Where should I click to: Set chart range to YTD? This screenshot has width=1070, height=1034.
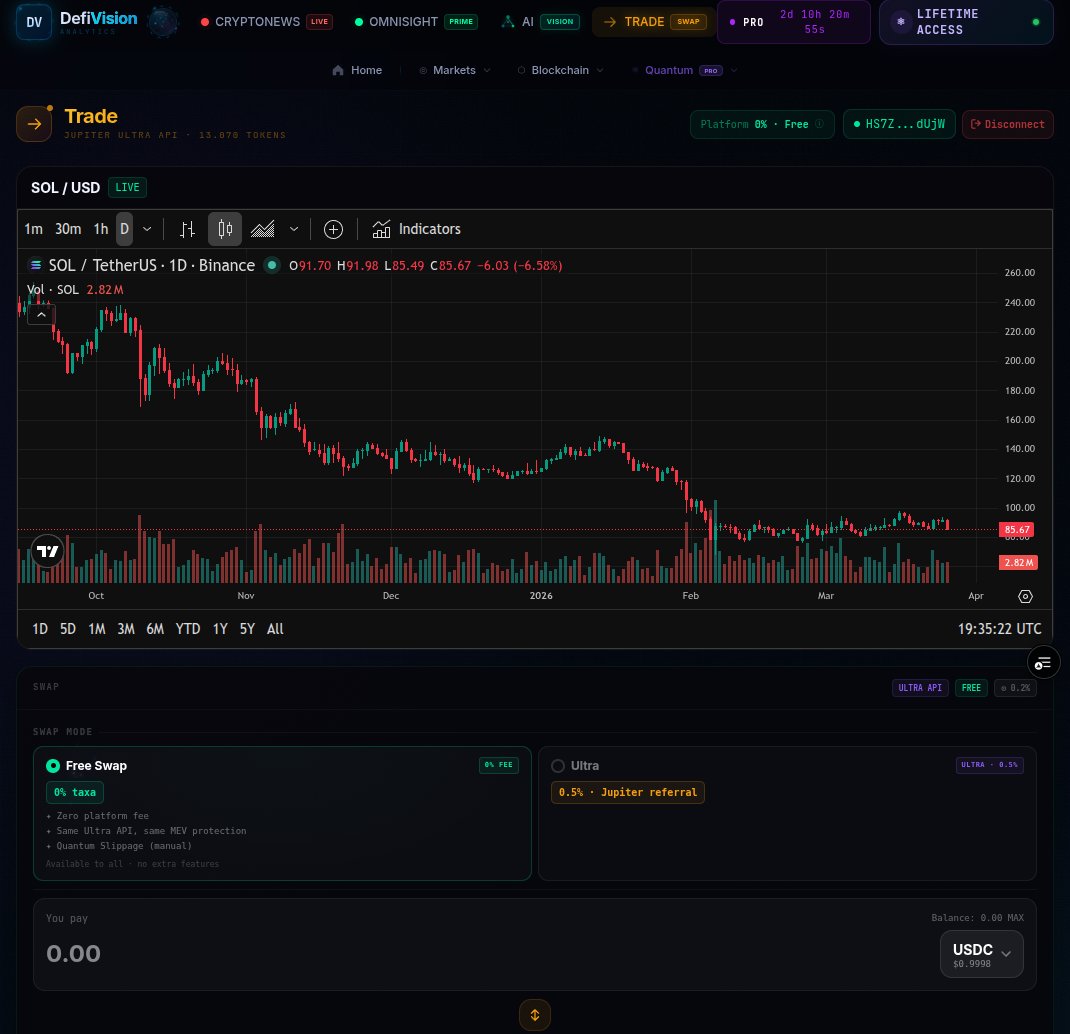pyautogui.click(x=188, y=629)
